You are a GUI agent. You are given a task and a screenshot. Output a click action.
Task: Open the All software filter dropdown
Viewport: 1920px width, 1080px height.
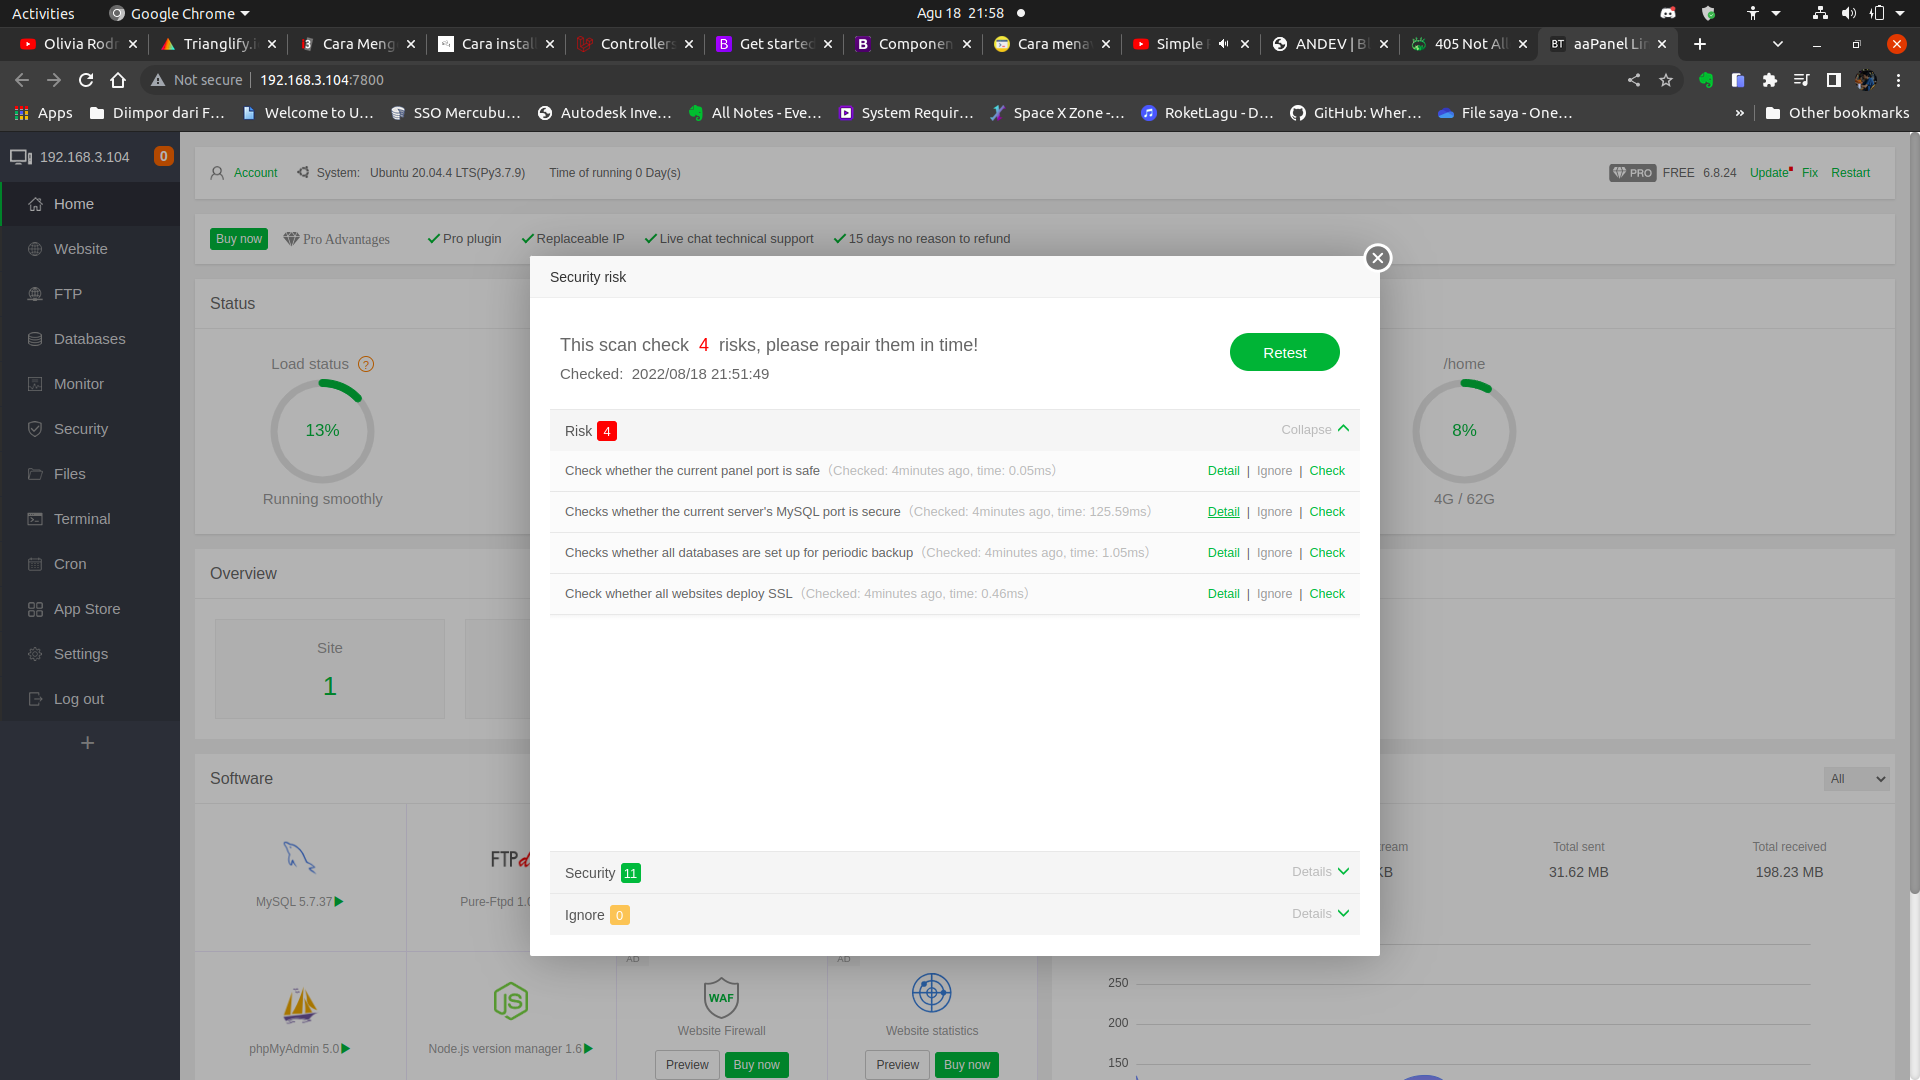tap(1857, 779)
